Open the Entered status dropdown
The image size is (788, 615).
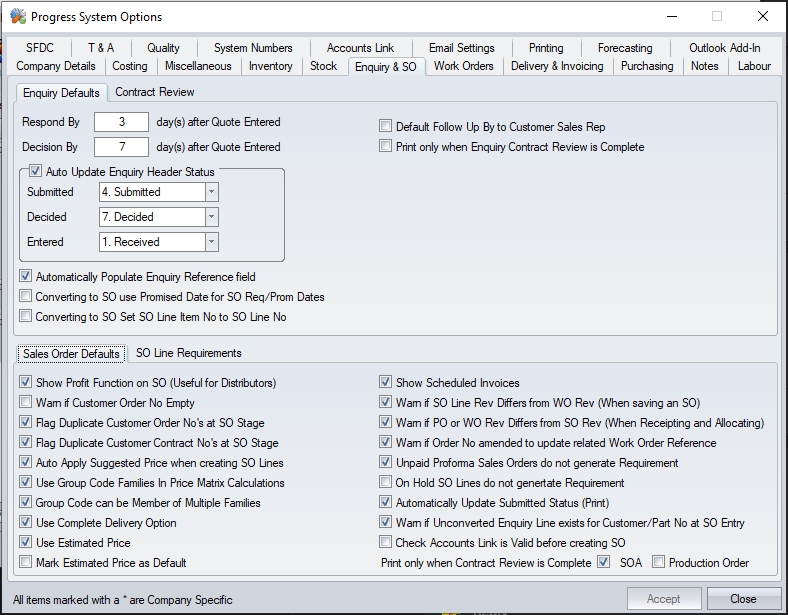(x=211, y=242)
